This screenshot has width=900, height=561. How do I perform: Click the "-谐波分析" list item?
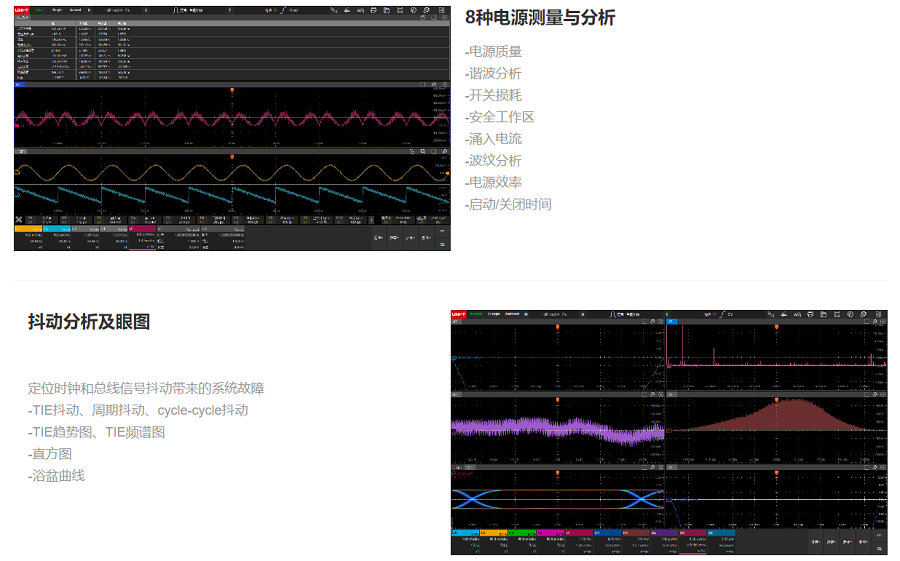pyautogui.click(x=493, y=73)
